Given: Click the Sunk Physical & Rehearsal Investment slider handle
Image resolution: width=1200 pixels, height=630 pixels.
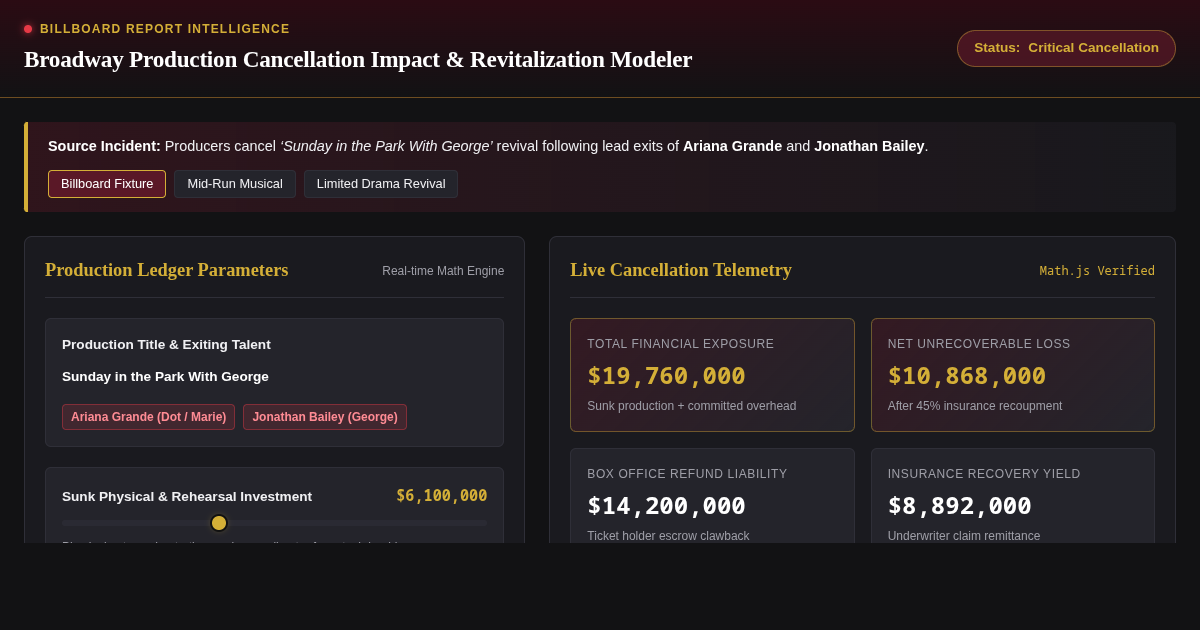Looking at the screenshot, I should coord(219,523).
